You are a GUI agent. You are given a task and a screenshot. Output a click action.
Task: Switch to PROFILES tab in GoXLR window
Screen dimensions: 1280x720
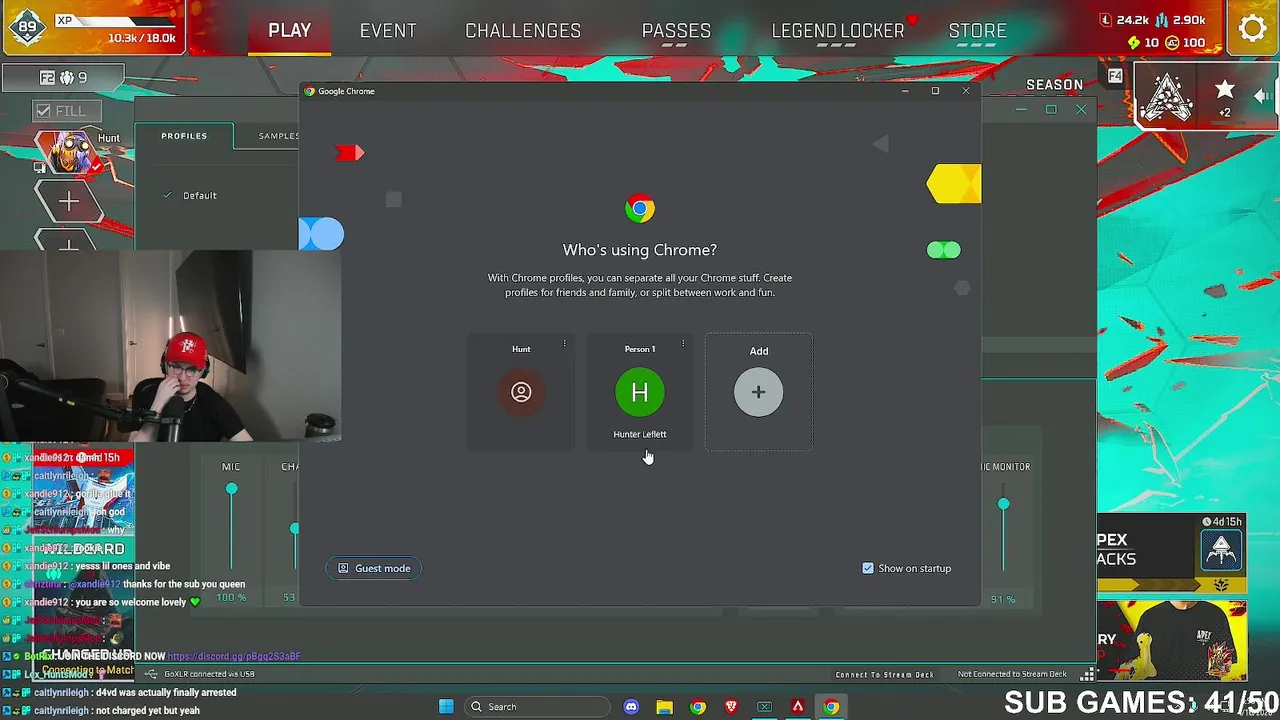185,136
